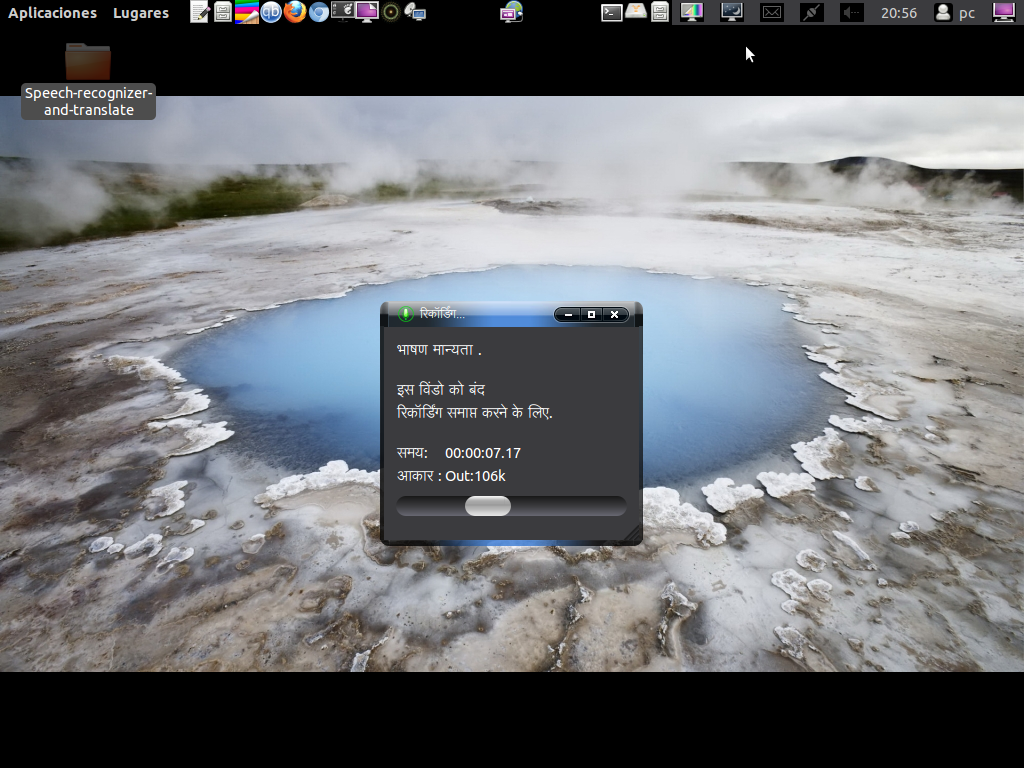Open the dotted circular ring icon
The image size is (1024, 768).
coord(391,12)
